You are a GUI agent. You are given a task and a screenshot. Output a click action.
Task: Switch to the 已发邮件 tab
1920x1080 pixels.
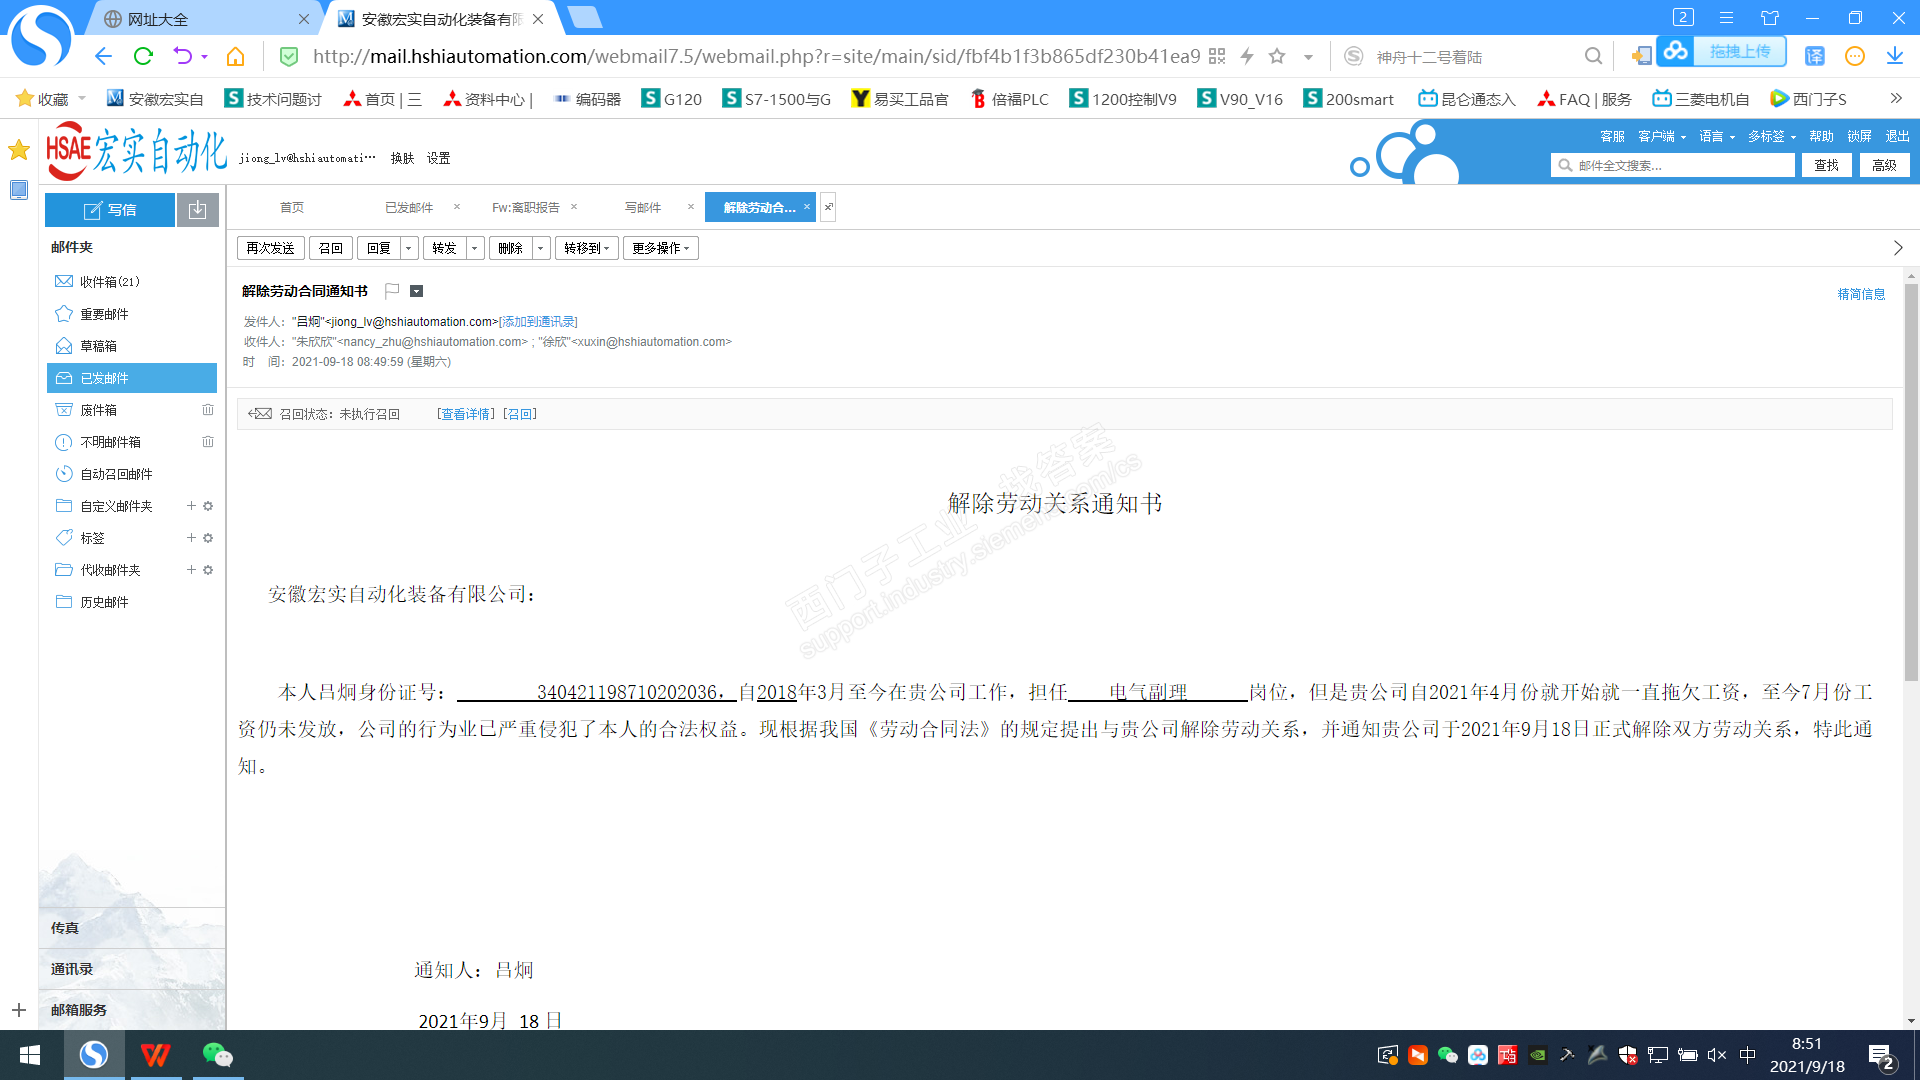pyautogui.click(x=409, y=207)
